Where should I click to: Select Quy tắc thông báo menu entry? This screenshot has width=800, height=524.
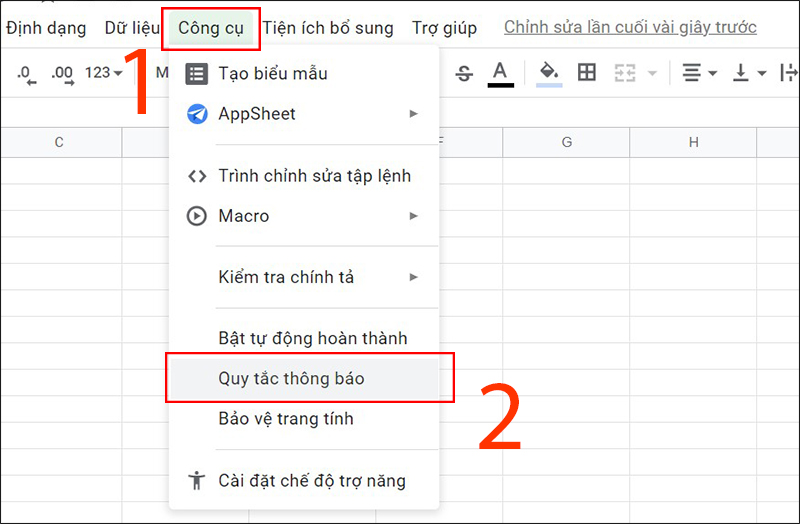(291, 378)
